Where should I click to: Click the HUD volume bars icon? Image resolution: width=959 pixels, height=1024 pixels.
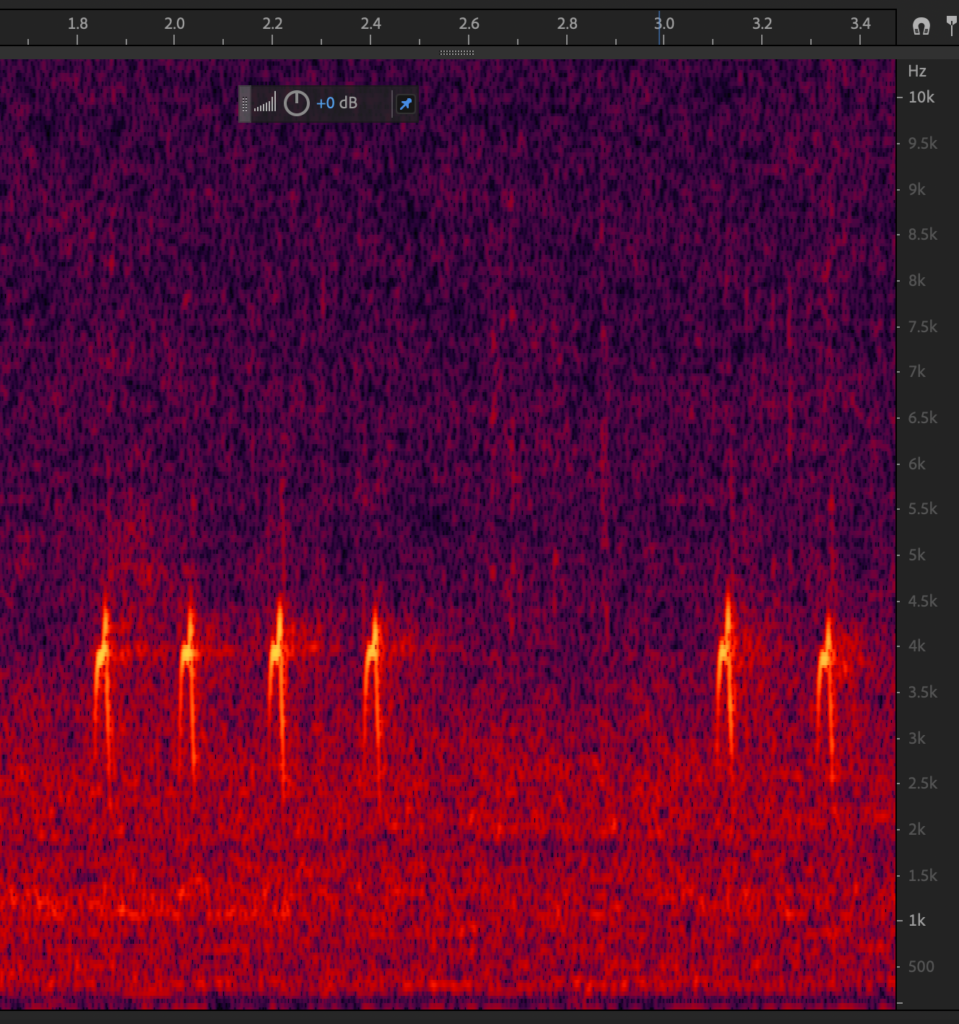(x=265, y=103)
